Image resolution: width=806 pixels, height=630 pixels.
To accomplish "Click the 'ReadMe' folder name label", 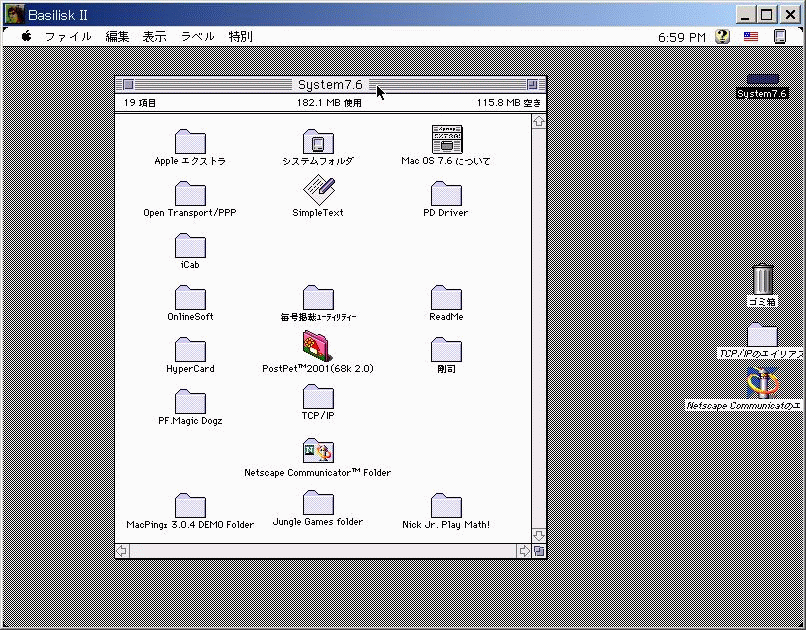I will point(446,317).
